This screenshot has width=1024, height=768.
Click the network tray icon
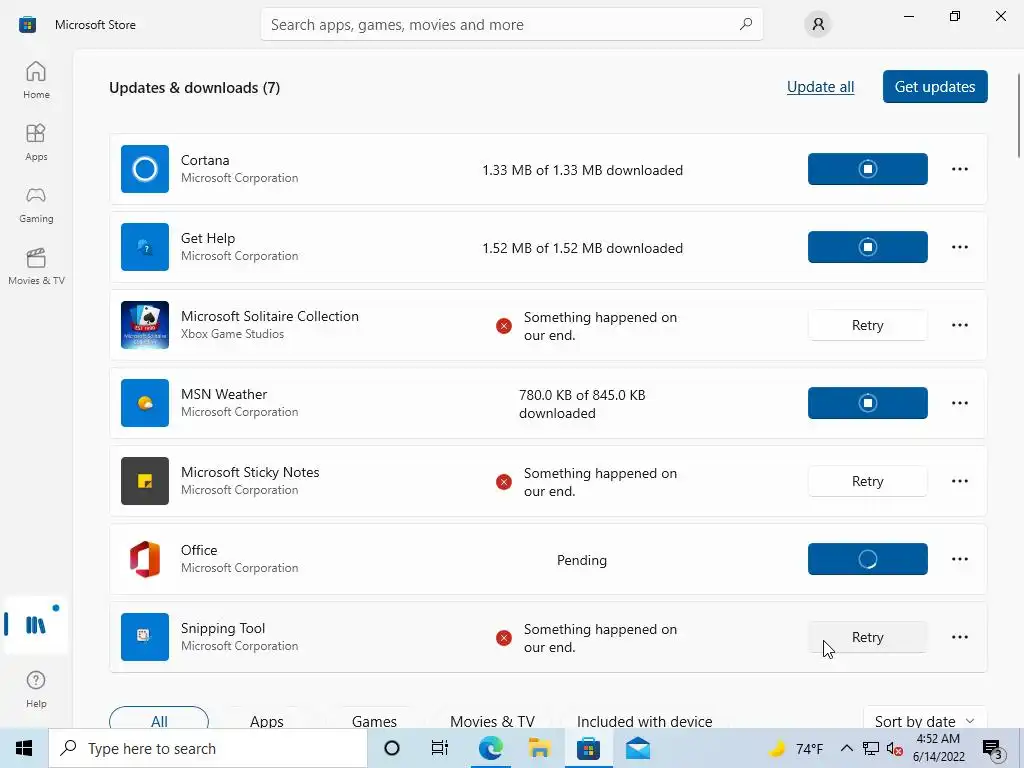(x=871, y=748)
